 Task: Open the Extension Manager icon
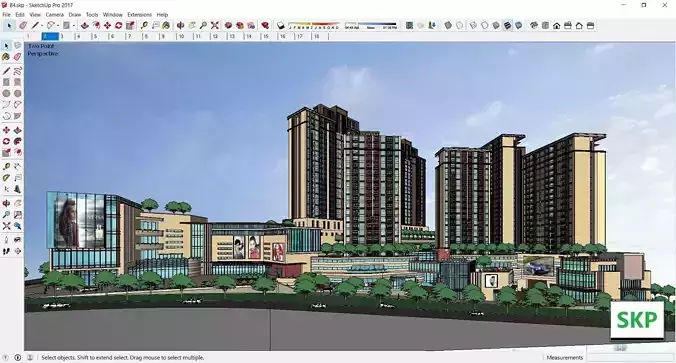click(x=266, y=25)
